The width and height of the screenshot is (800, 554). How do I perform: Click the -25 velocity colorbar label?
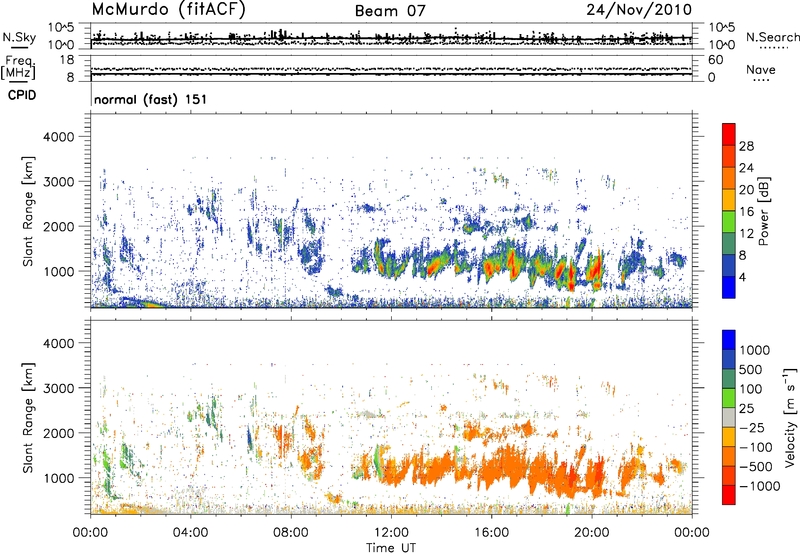tap(751, 427)
